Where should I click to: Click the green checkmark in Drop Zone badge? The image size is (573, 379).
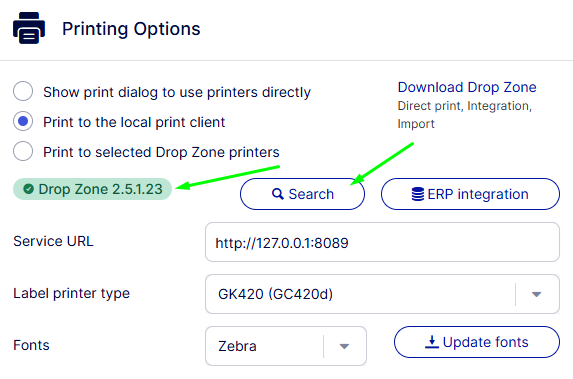[29, 189]
